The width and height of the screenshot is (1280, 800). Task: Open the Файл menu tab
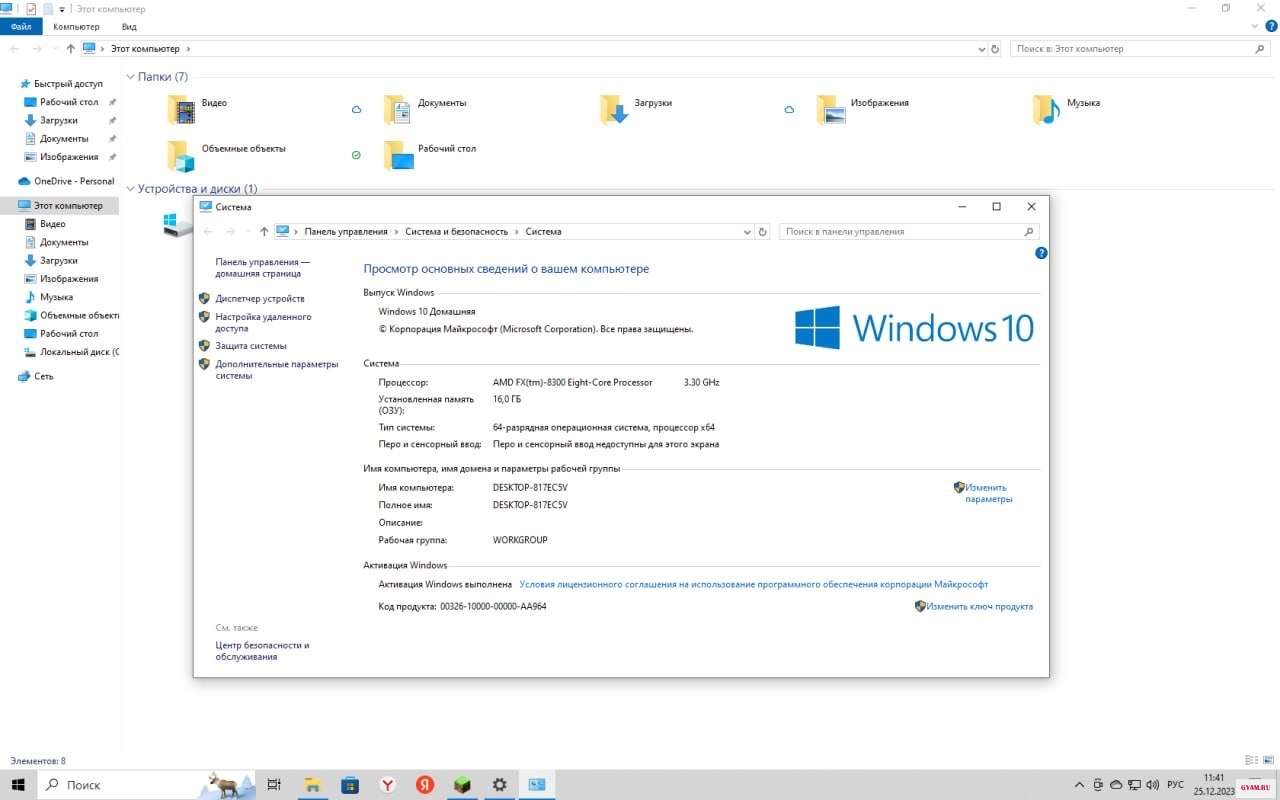(x=21, y=27)
